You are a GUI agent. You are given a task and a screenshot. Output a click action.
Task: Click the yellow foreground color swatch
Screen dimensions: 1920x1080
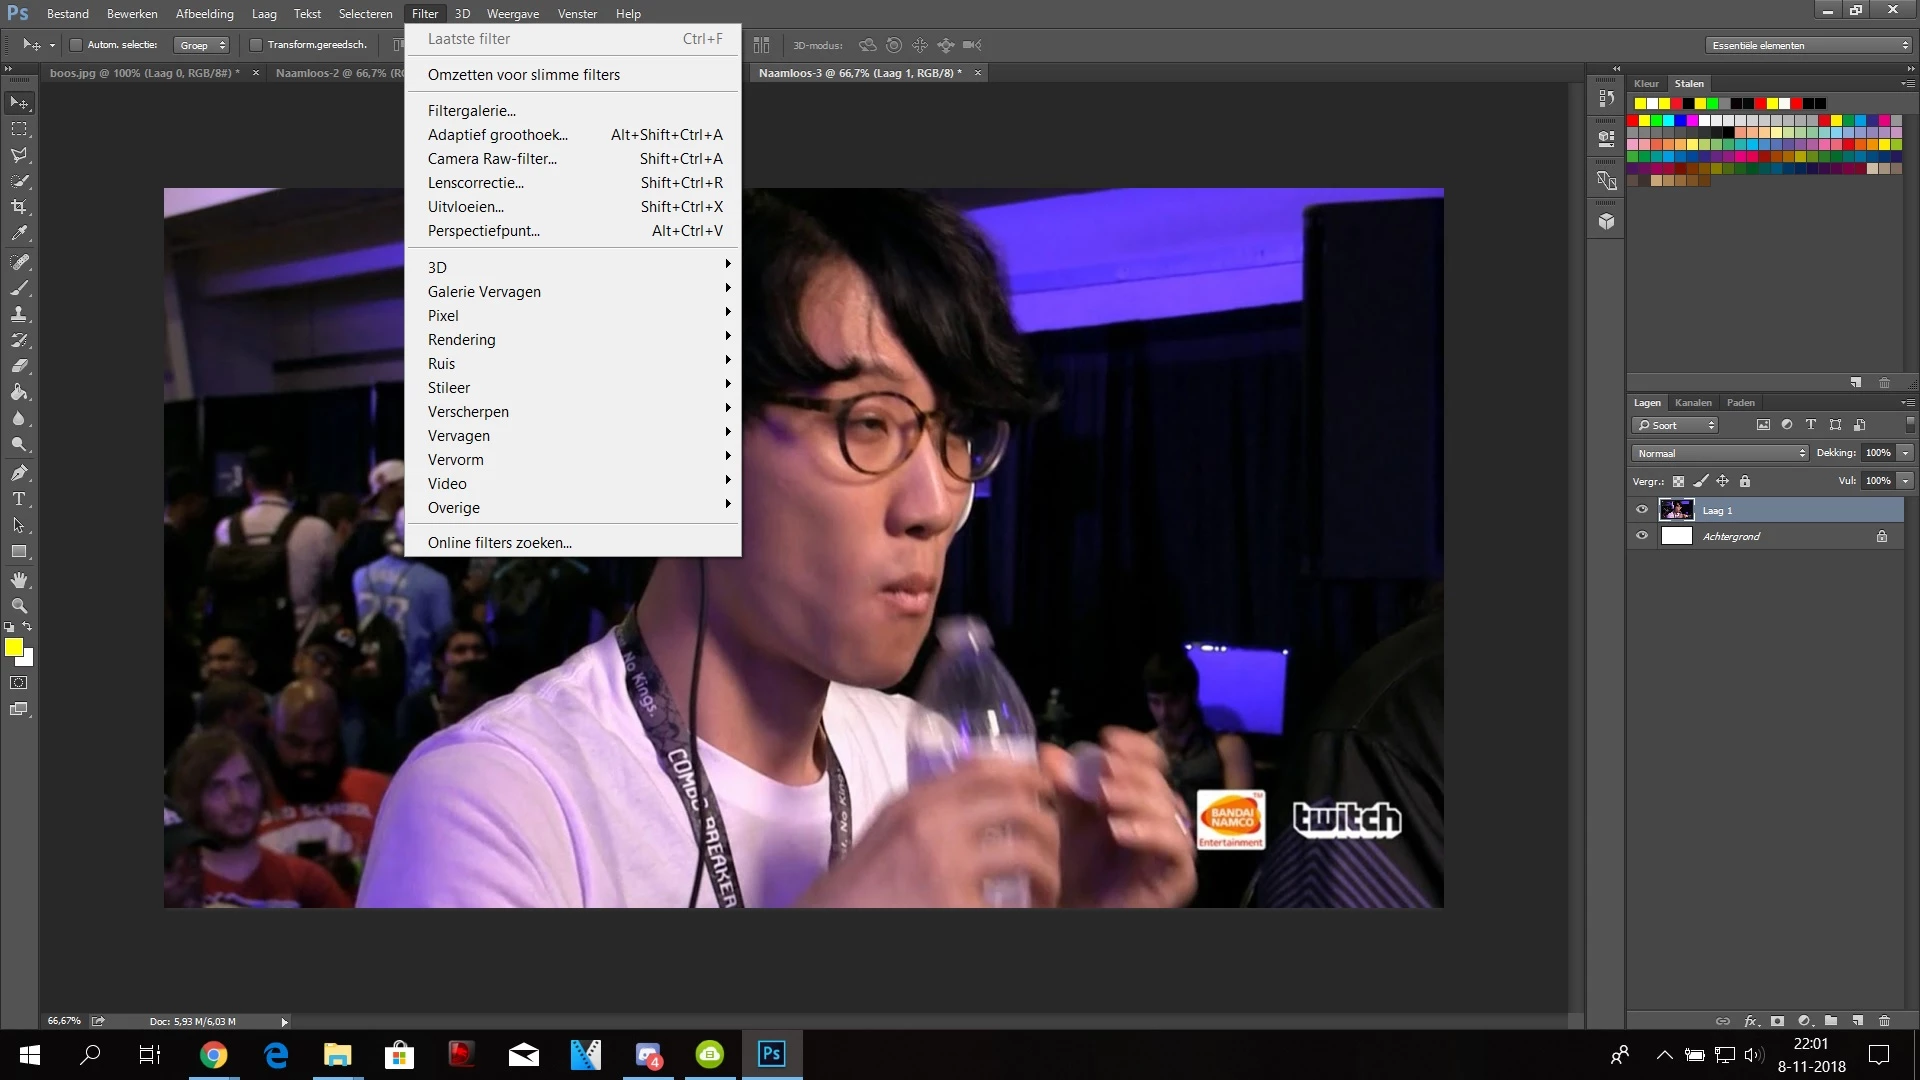click(x=14, y=648)
